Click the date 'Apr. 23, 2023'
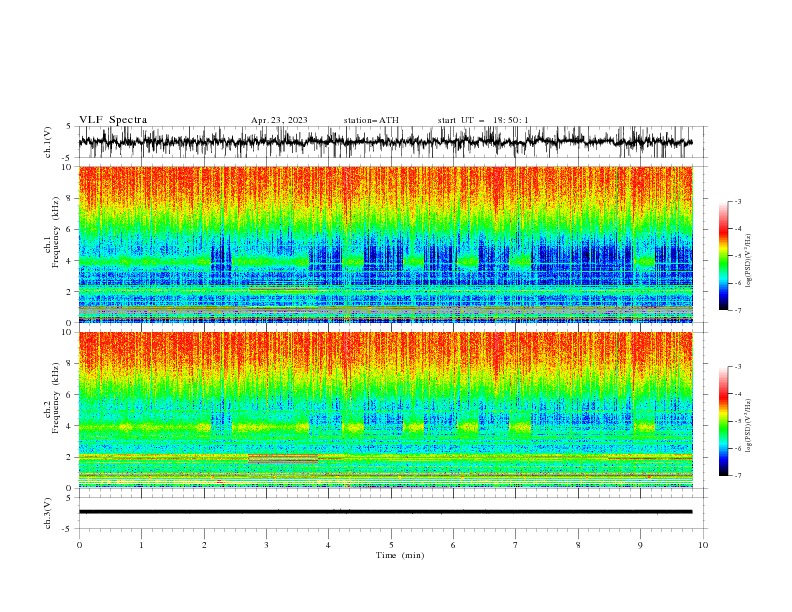The width and height of the screenshot is (792, 612). click(279, 120)
